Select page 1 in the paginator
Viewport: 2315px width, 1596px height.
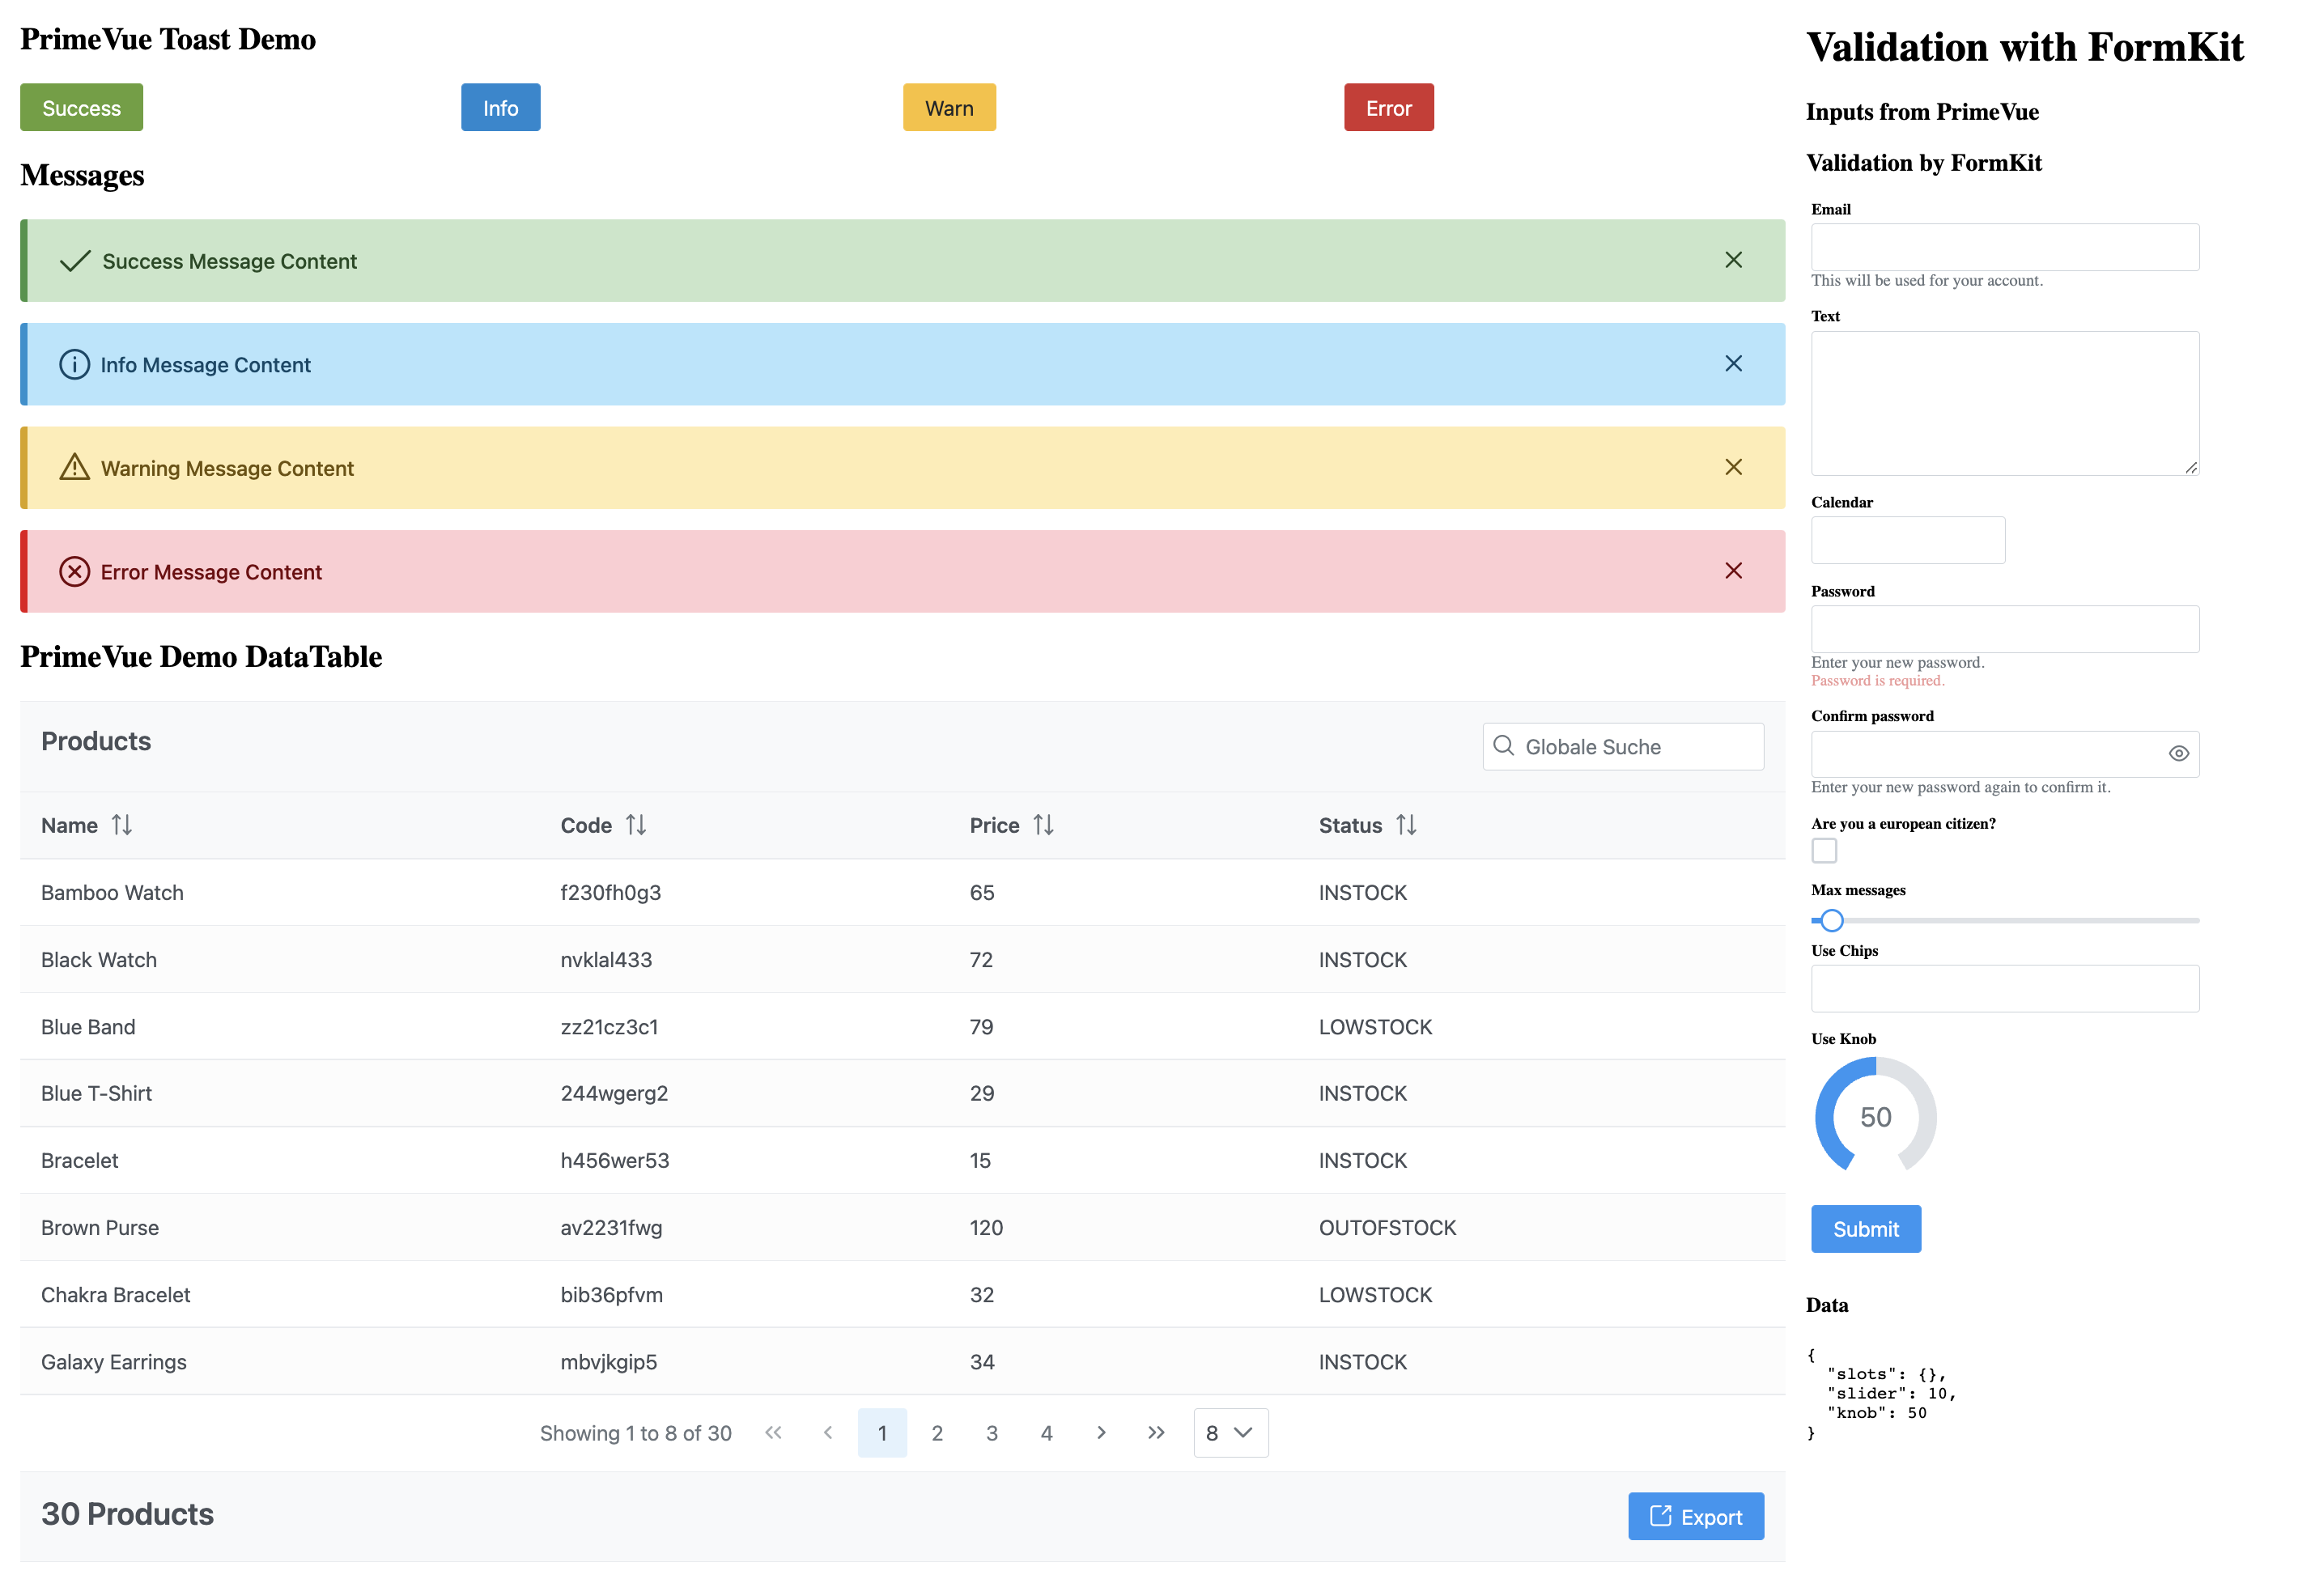(882, 1433)
